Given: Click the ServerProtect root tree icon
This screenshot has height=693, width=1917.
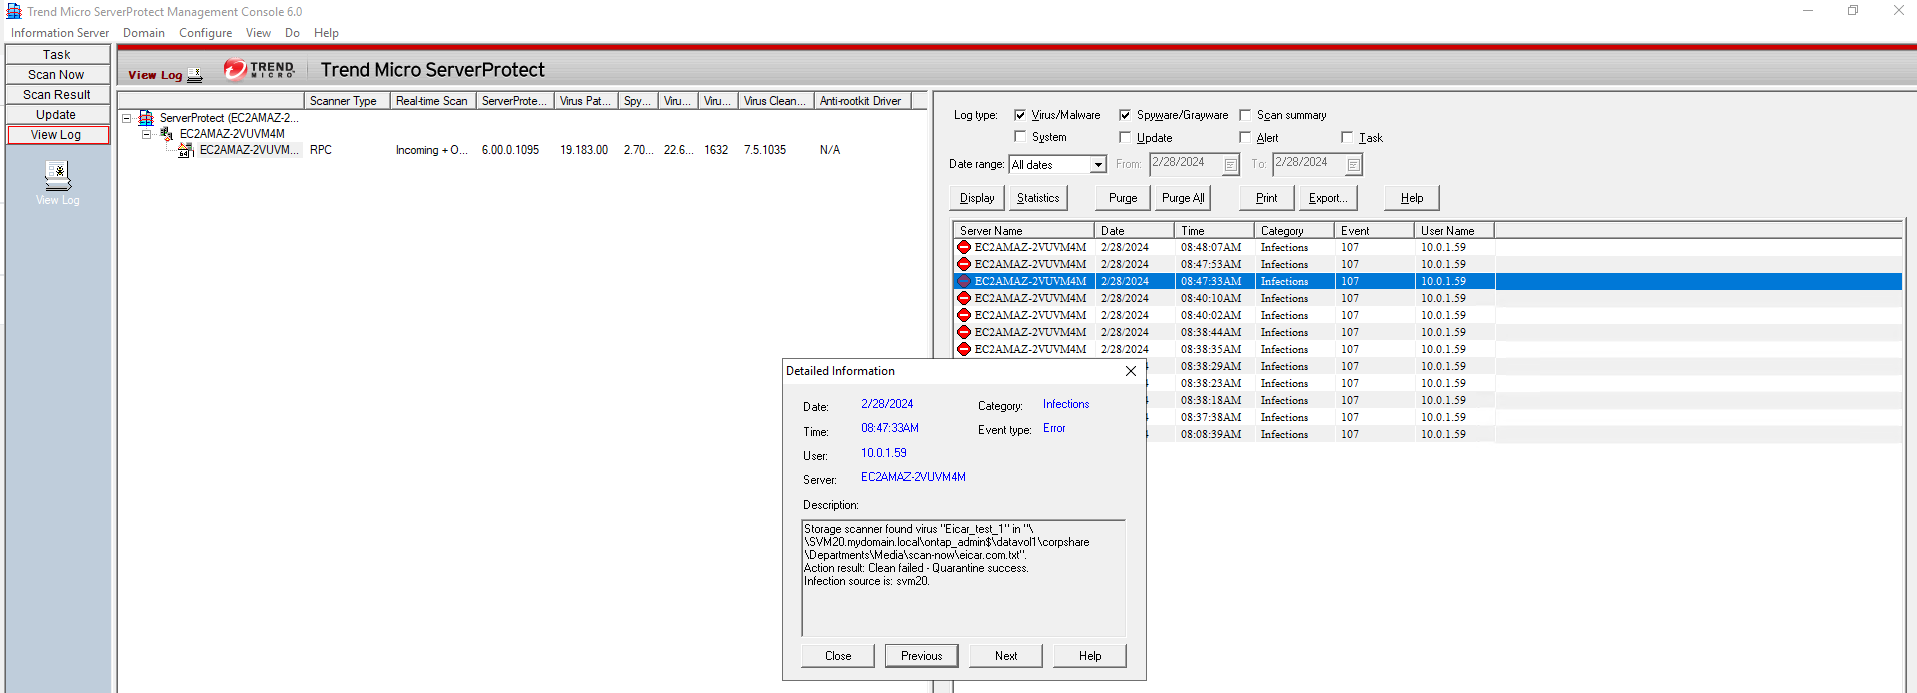Looking at the screenshot, I should click(146, 118).
